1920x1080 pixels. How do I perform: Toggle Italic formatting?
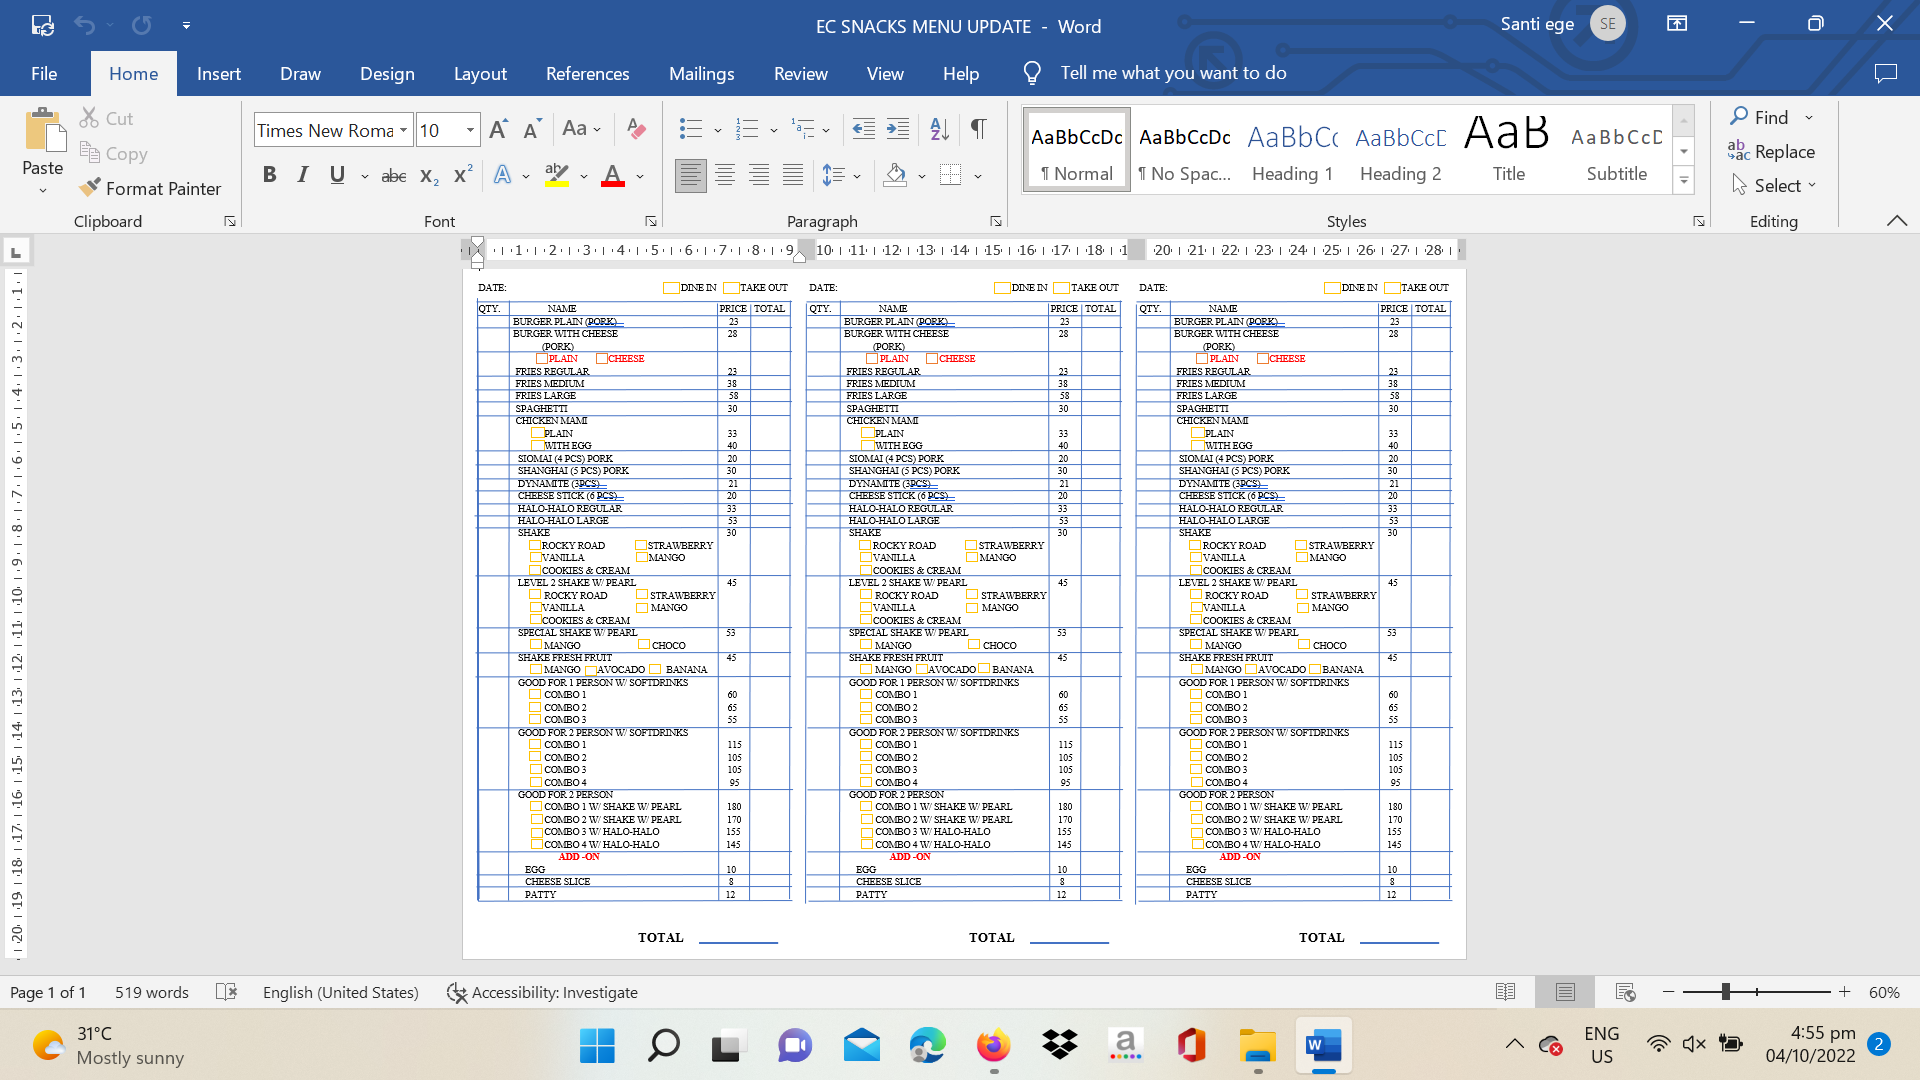[x=303, y=175]
